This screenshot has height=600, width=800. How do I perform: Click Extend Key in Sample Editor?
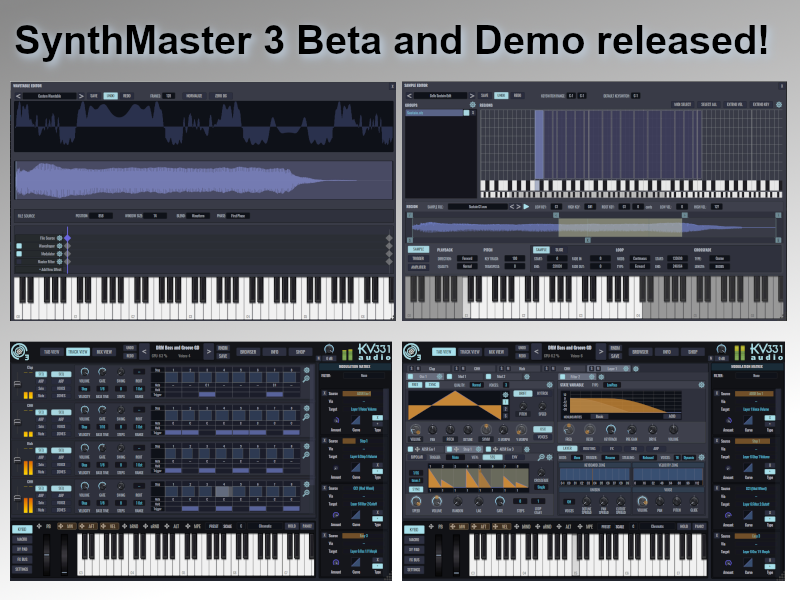tap(761, 105)
